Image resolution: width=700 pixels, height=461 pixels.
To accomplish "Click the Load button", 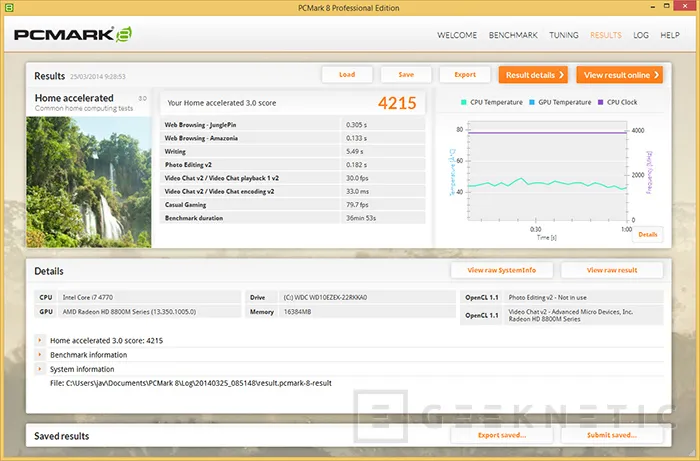I will click(x=347, y=75).
